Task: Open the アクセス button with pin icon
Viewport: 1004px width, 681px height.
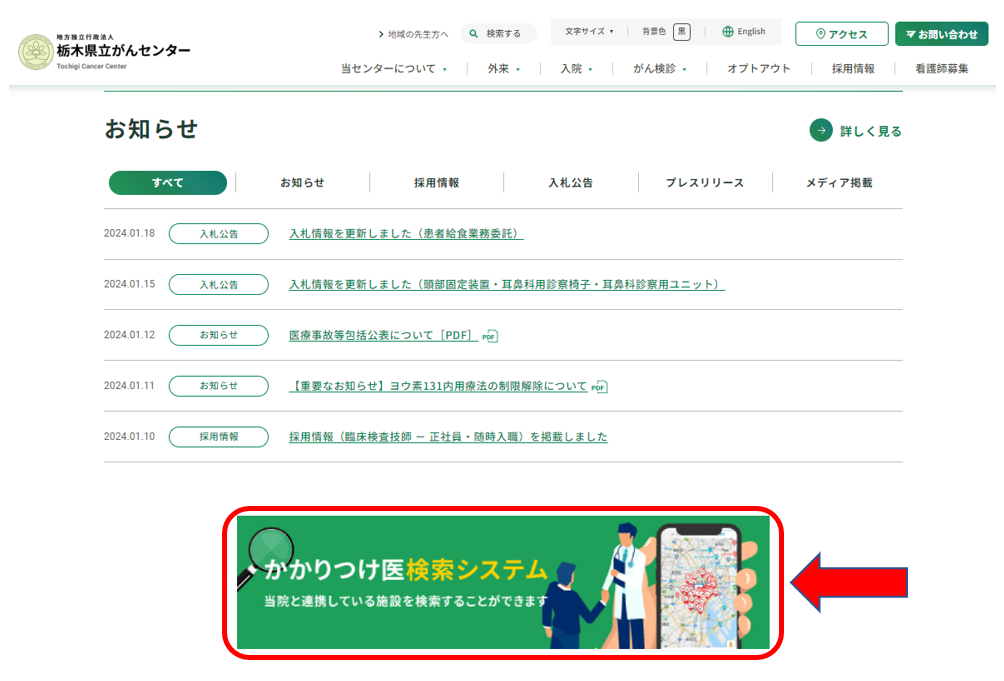Action: [841, 34]
